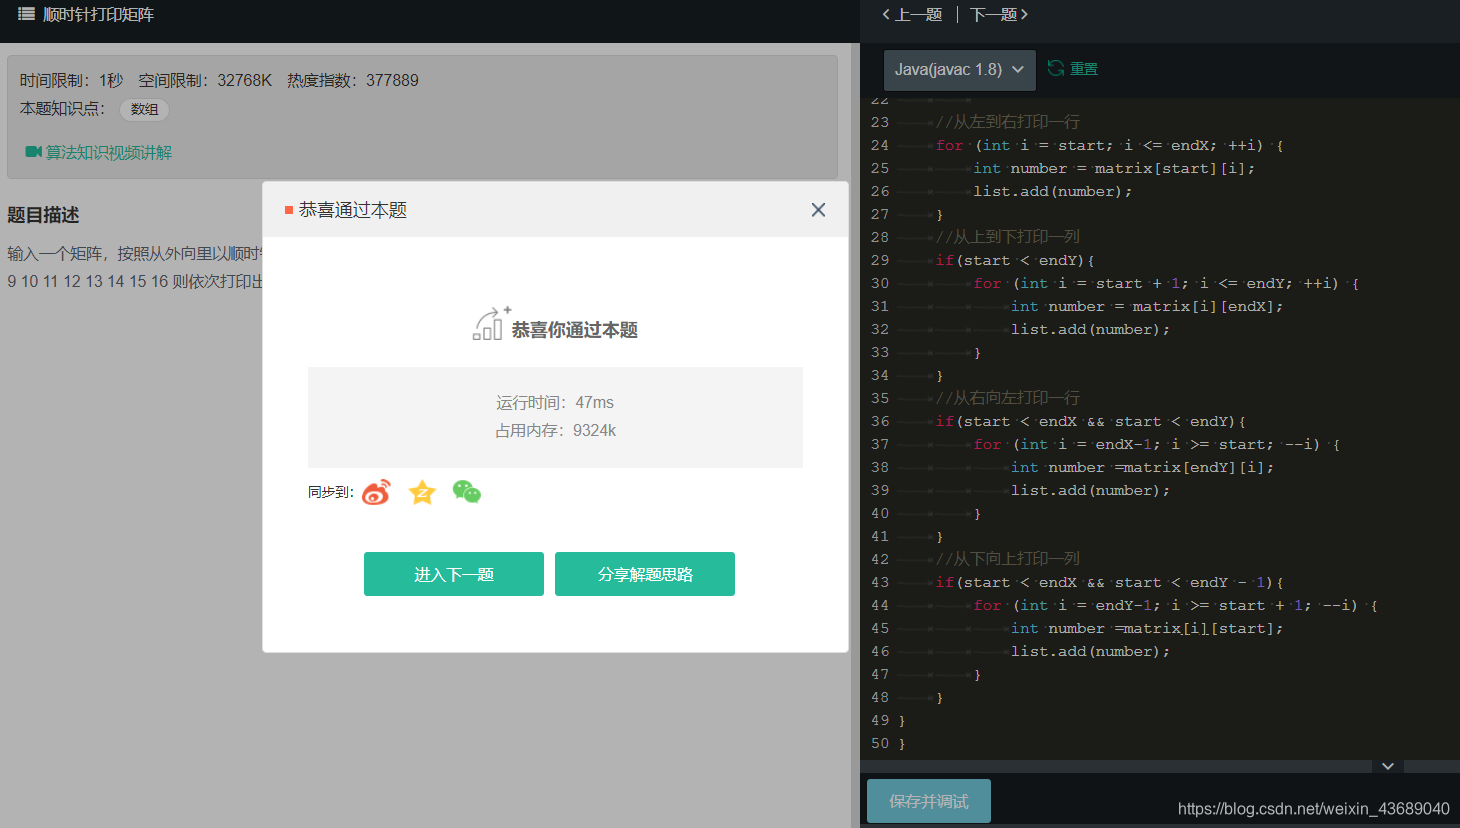Click the success chart icon in dialog
This screenshot has height=828, width=1460.
(x=490, y=324)
